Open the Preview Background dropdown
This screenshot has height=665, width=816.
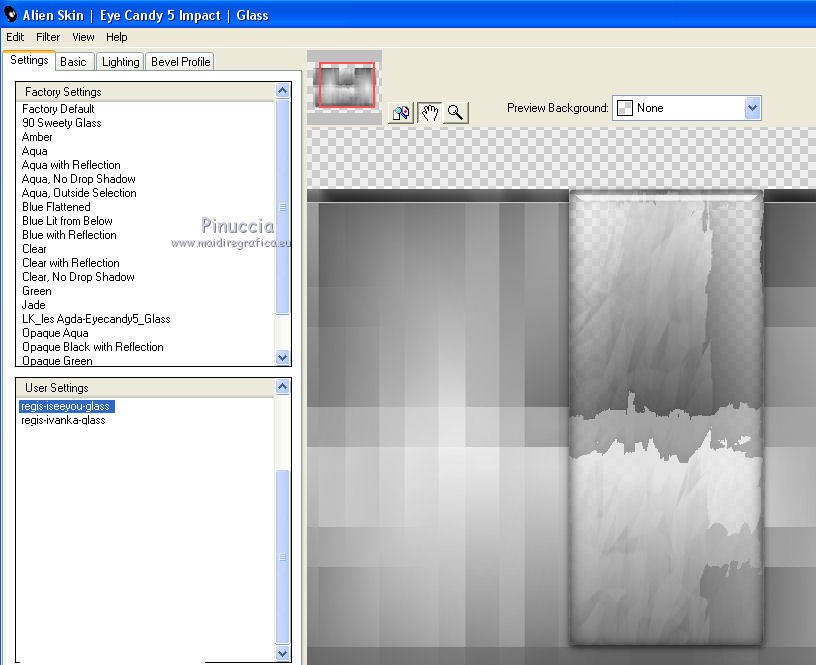click(686, 108)
